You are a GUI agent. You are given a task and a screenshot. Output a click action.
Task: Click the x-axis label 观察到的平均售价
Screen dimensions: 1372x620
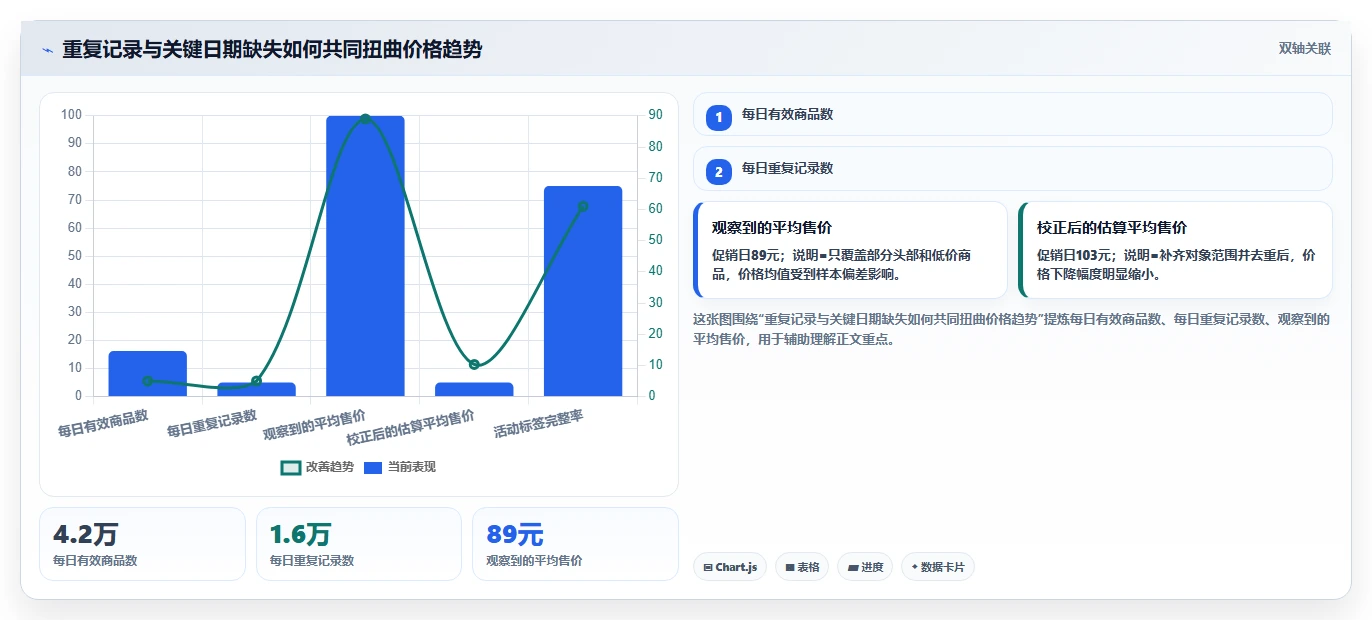(x=314, y=425)
